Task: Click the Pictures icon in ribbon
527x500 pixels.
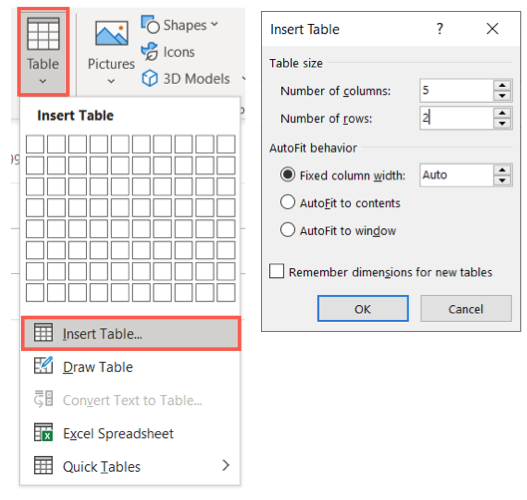Action: coord(111,33)
